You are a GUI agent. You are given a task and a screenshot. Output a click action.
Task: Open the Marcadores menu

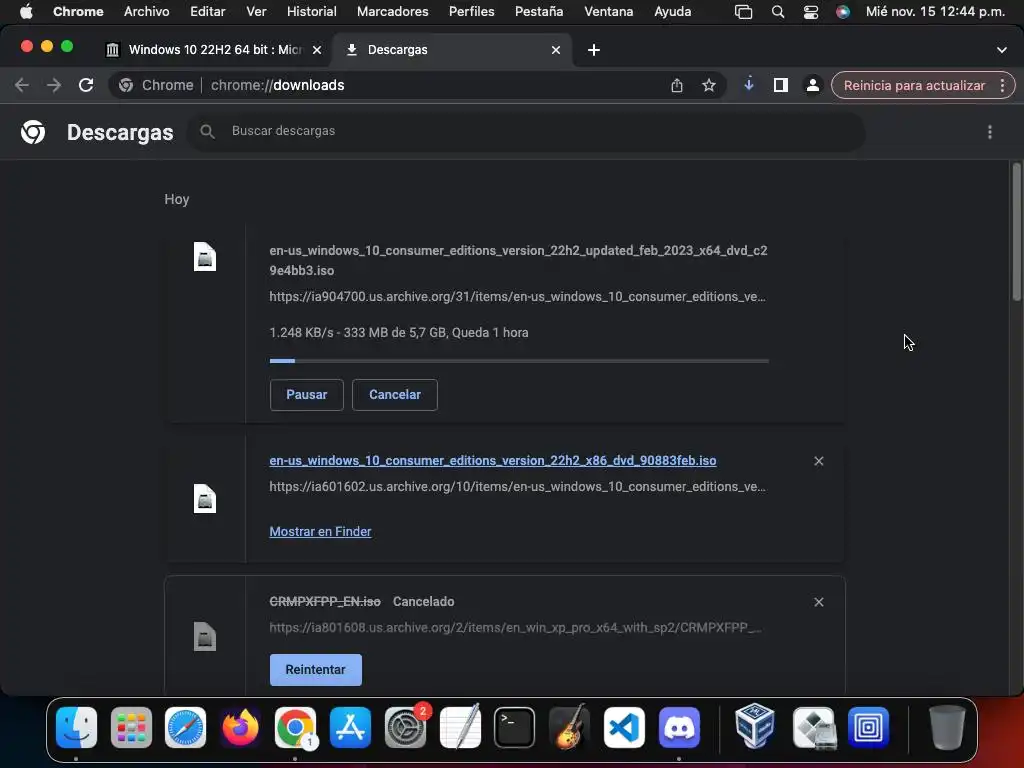click(392, 12)
